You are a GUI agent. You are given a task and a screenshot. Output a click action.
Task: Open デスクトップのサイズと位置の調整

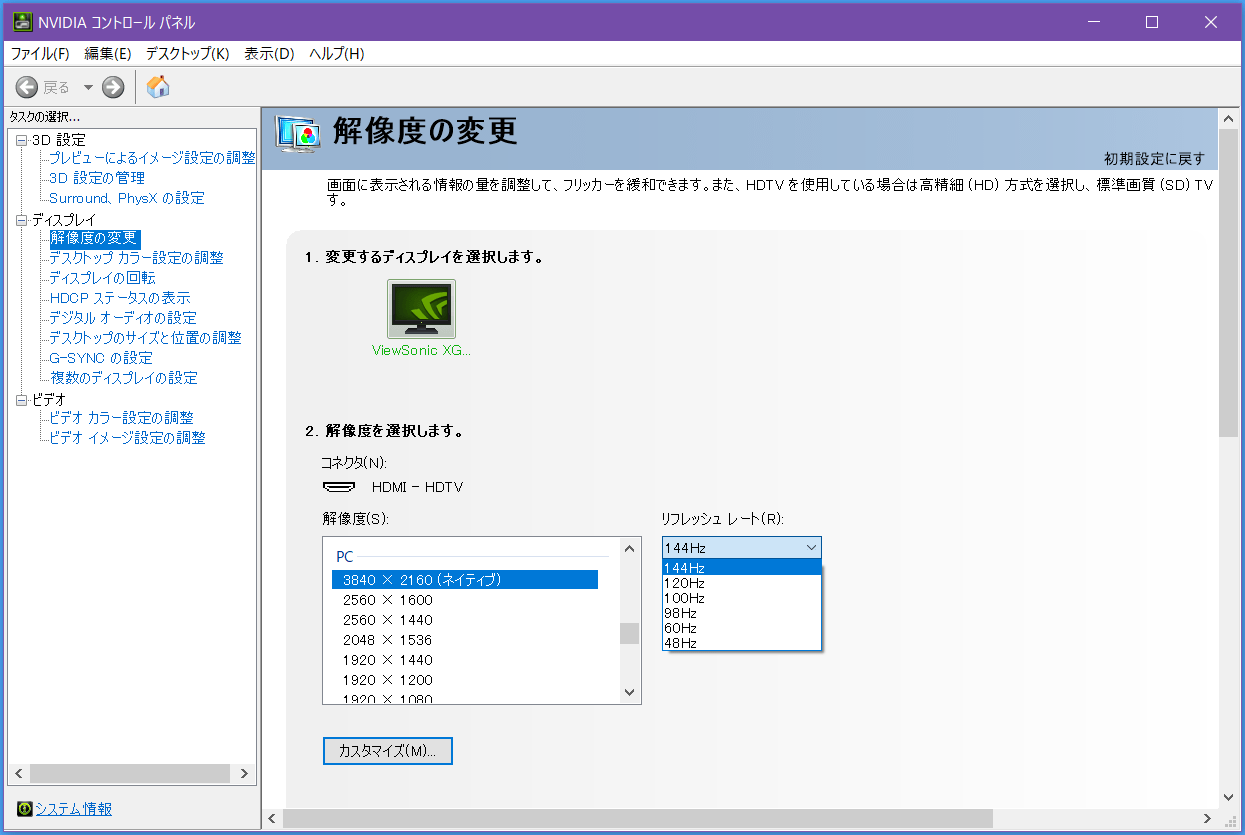tap(146, 338)
